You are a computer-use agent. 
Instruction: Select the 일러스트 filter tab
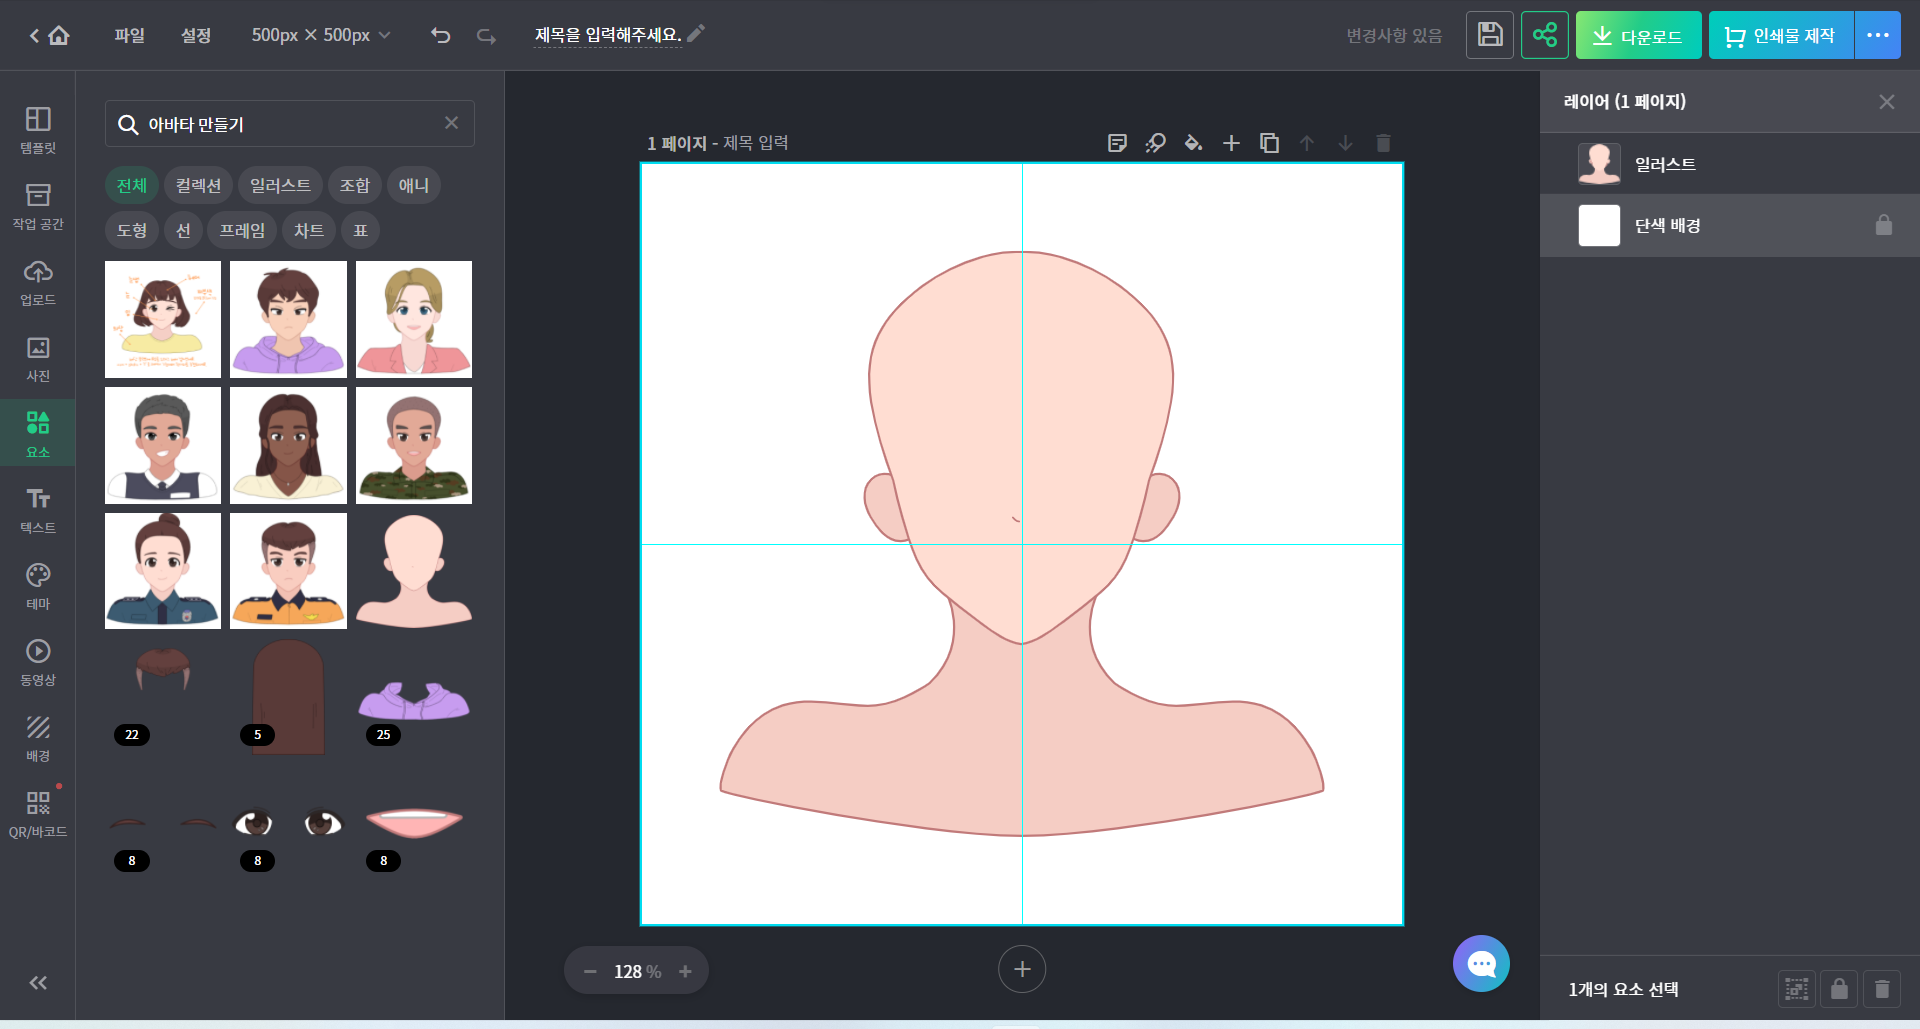280,185
